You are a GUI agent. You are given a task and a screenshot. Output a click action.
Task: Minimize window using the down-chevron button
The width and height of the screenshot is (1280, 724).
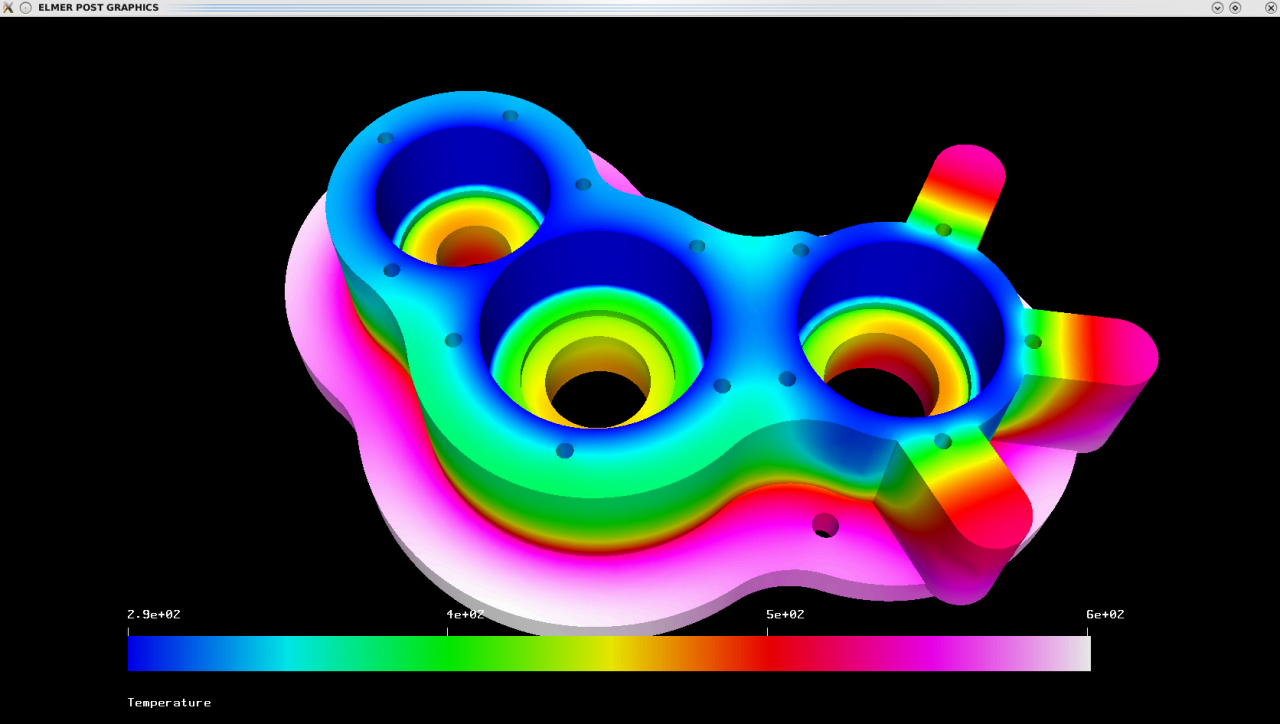click(1217, 7)
